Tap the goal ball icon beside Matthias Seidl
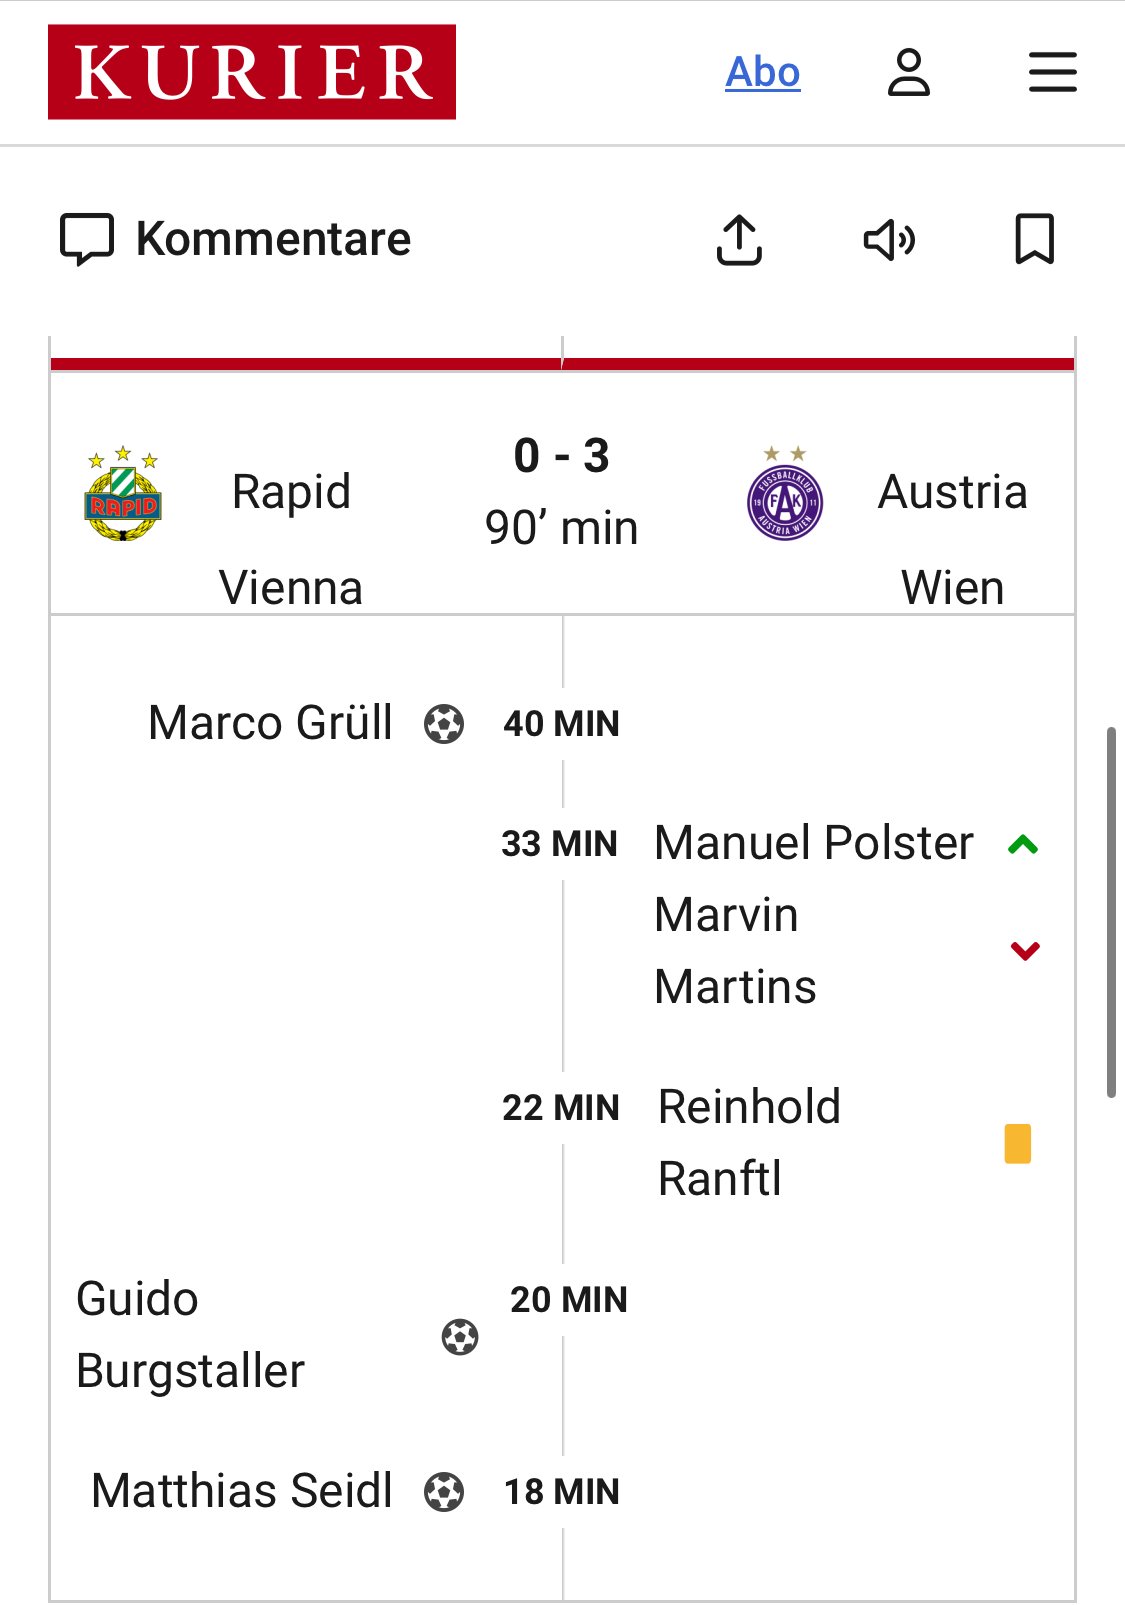Viewport: 1125px width, 1605px height. coord(444,1492)
